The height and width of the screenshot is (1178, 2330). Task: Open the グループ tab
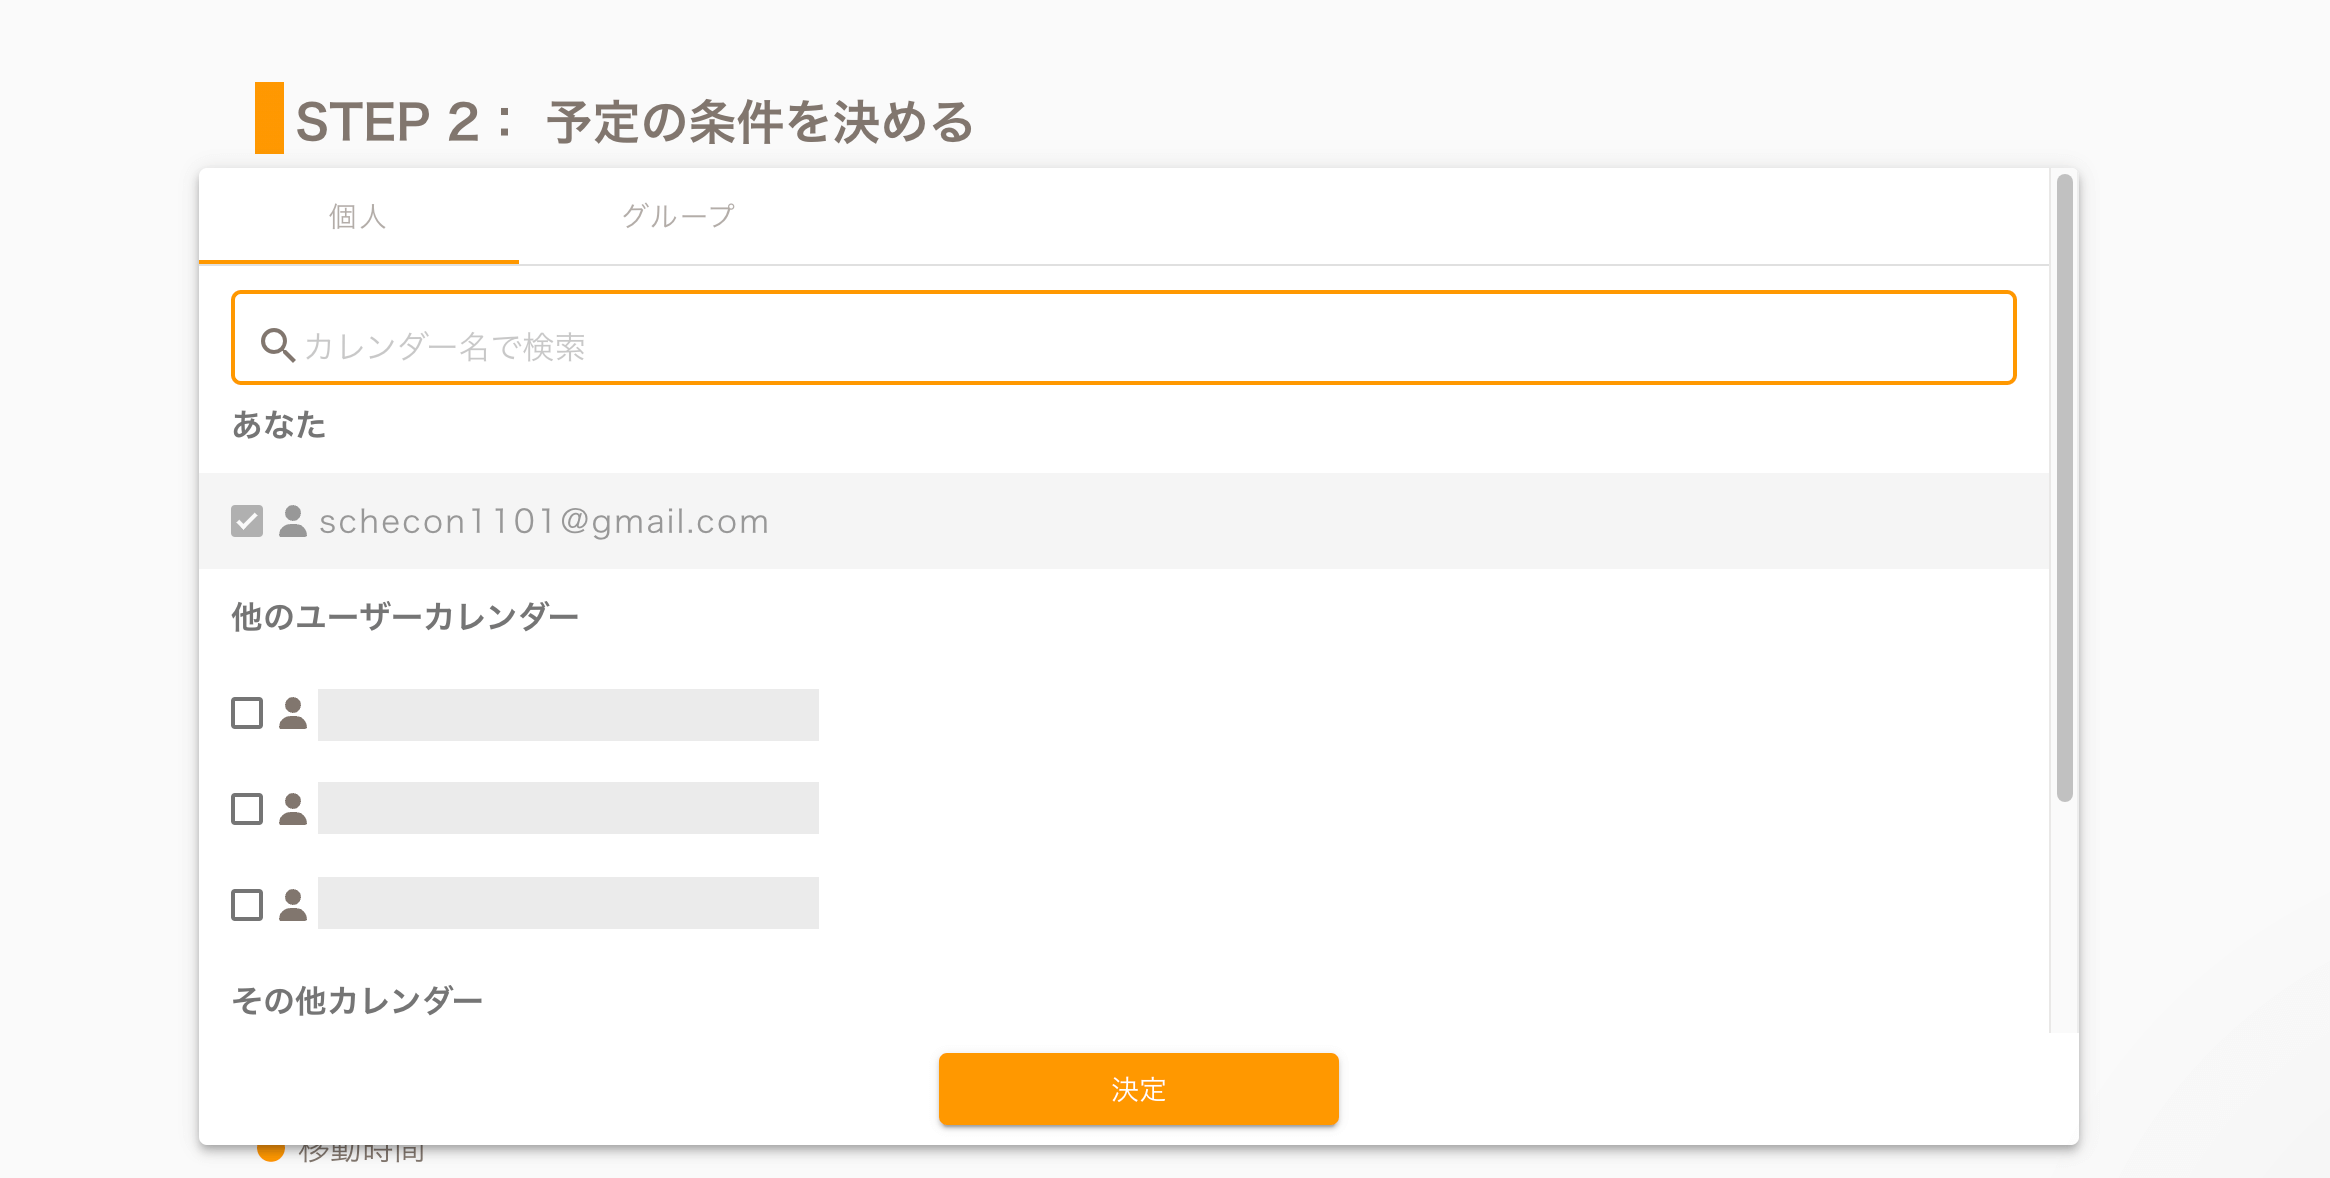(x=678, y=216)
